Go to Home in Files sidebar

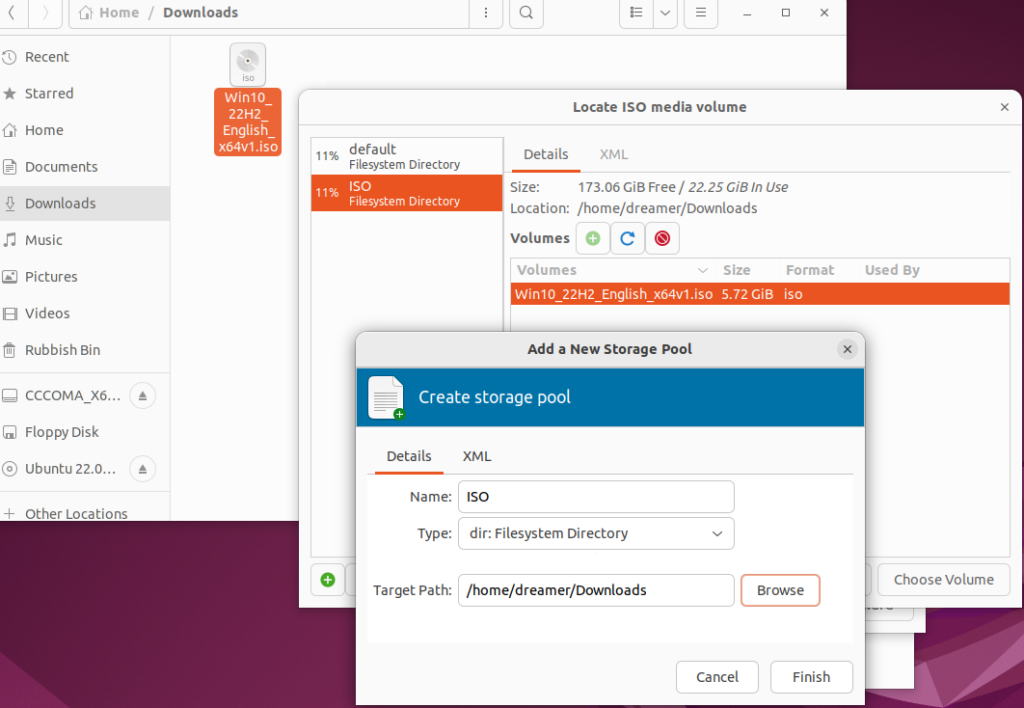85,130
